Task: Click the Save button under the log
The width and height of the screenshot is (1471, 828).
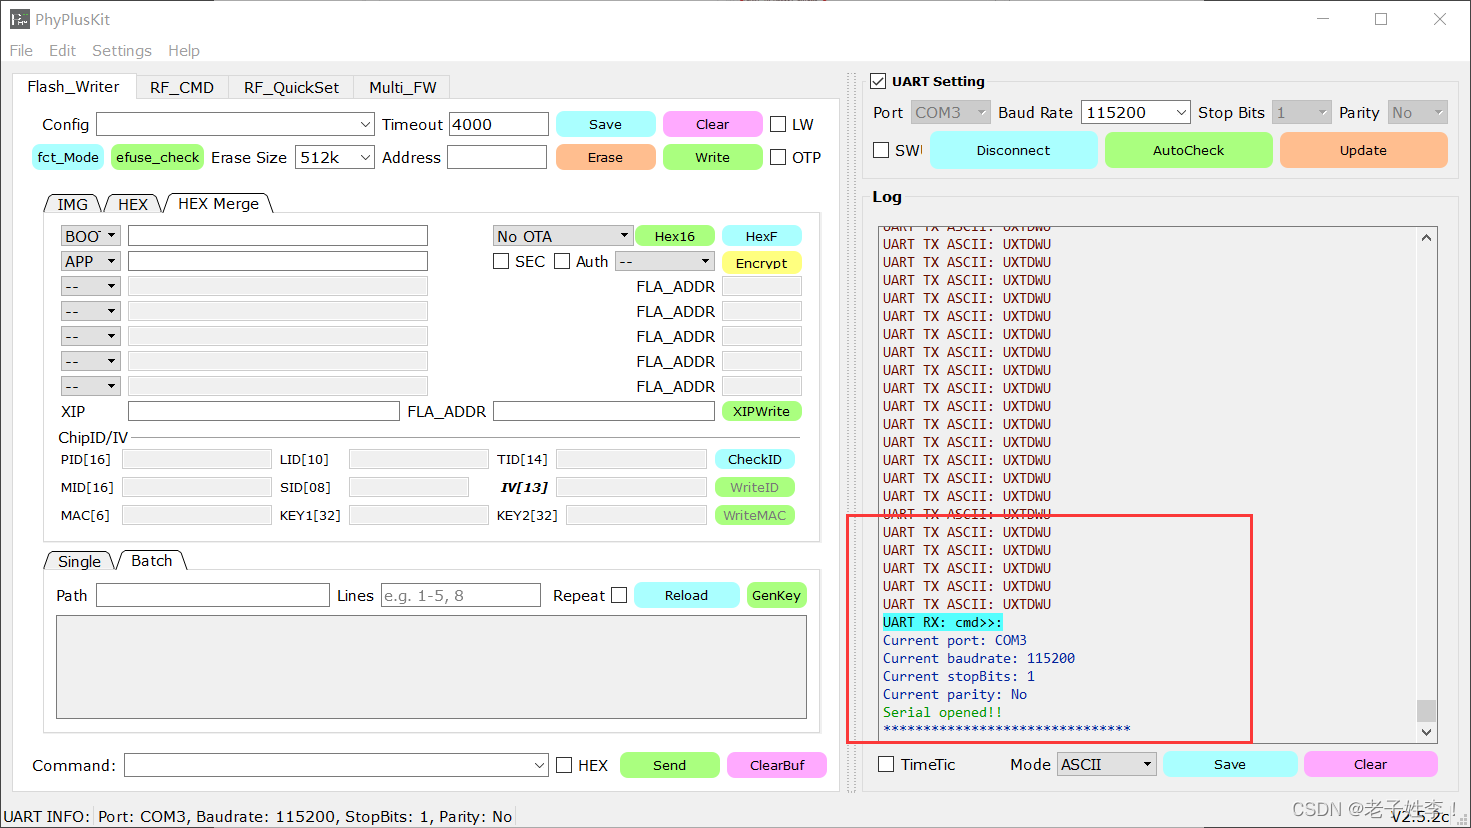Action: tap(1230, 764)
